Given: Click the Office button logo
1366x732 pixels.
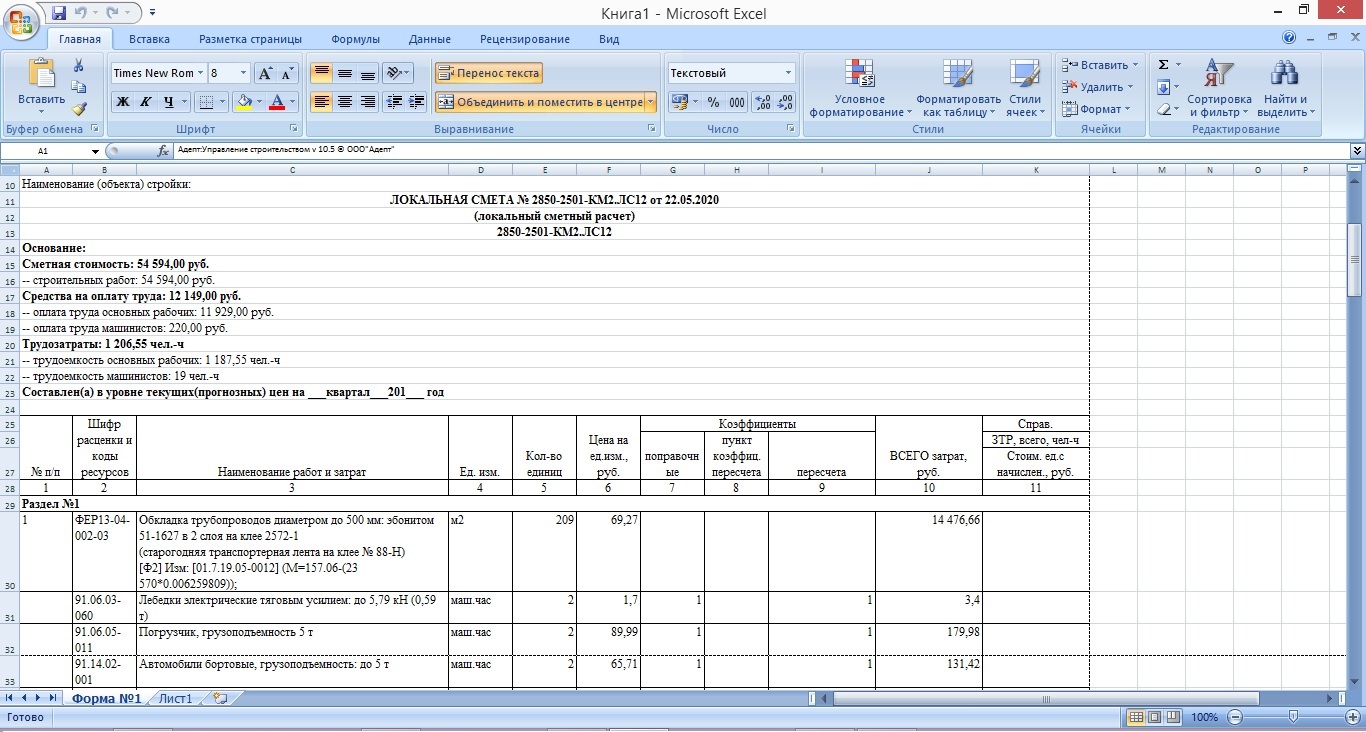Looking at the screenshot, I should coord(22,21).
